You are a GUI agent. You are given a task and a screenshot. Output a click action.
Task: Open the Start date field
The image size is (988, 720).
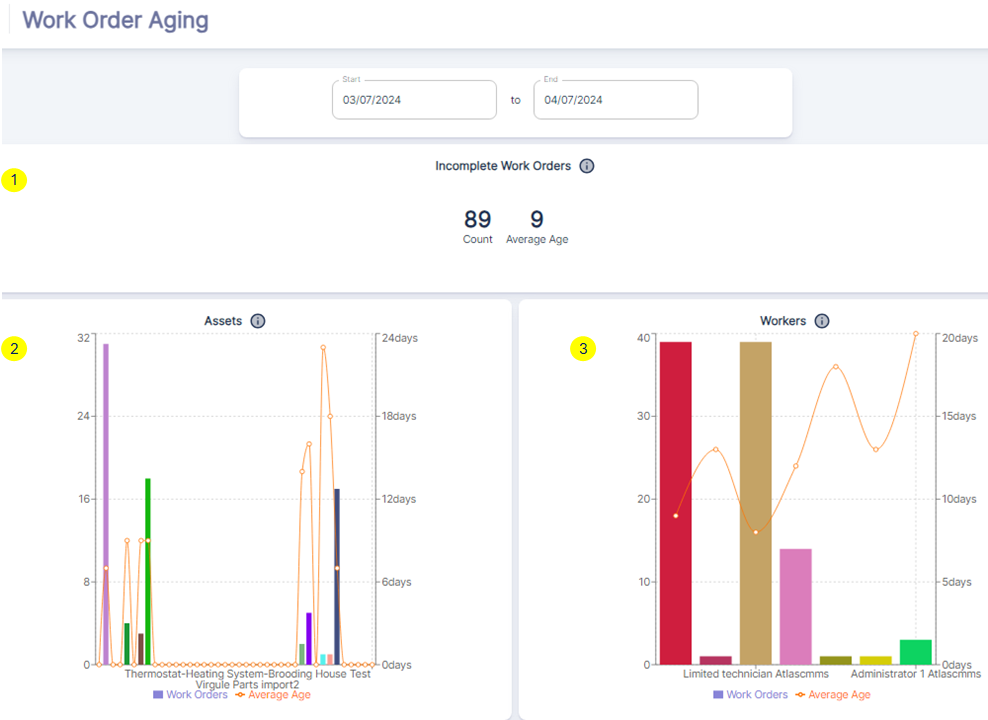click(414, 100)
